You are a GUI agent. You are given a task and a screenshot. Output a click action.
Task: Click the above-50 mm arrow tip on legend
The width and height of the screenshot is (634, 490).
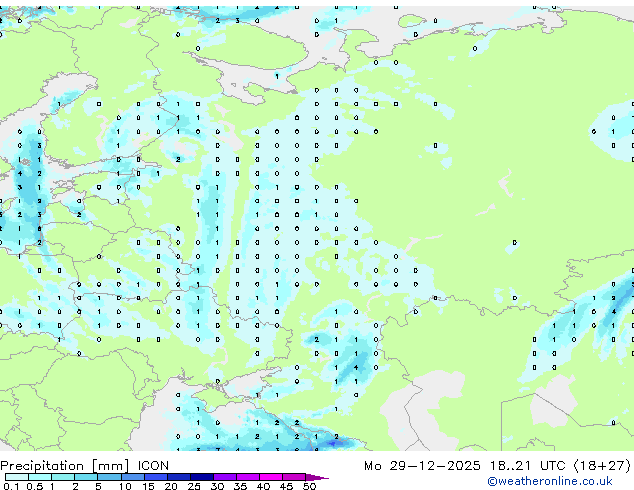point(317,477)
